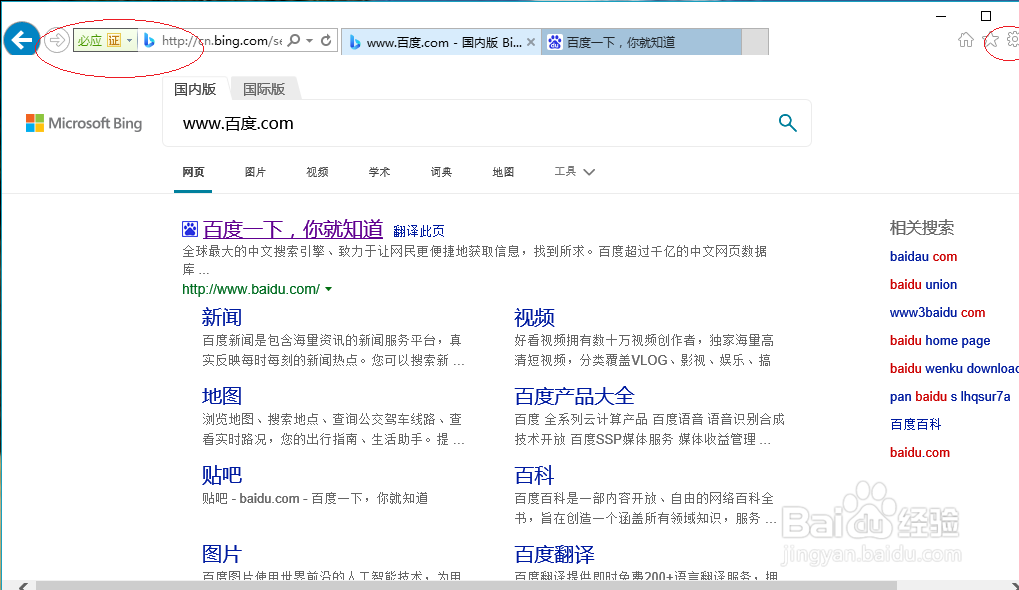This screenshot has height=590, width=1019.
Task: Expand the arrow next to baidu.com URL
Action: (329, 289)
